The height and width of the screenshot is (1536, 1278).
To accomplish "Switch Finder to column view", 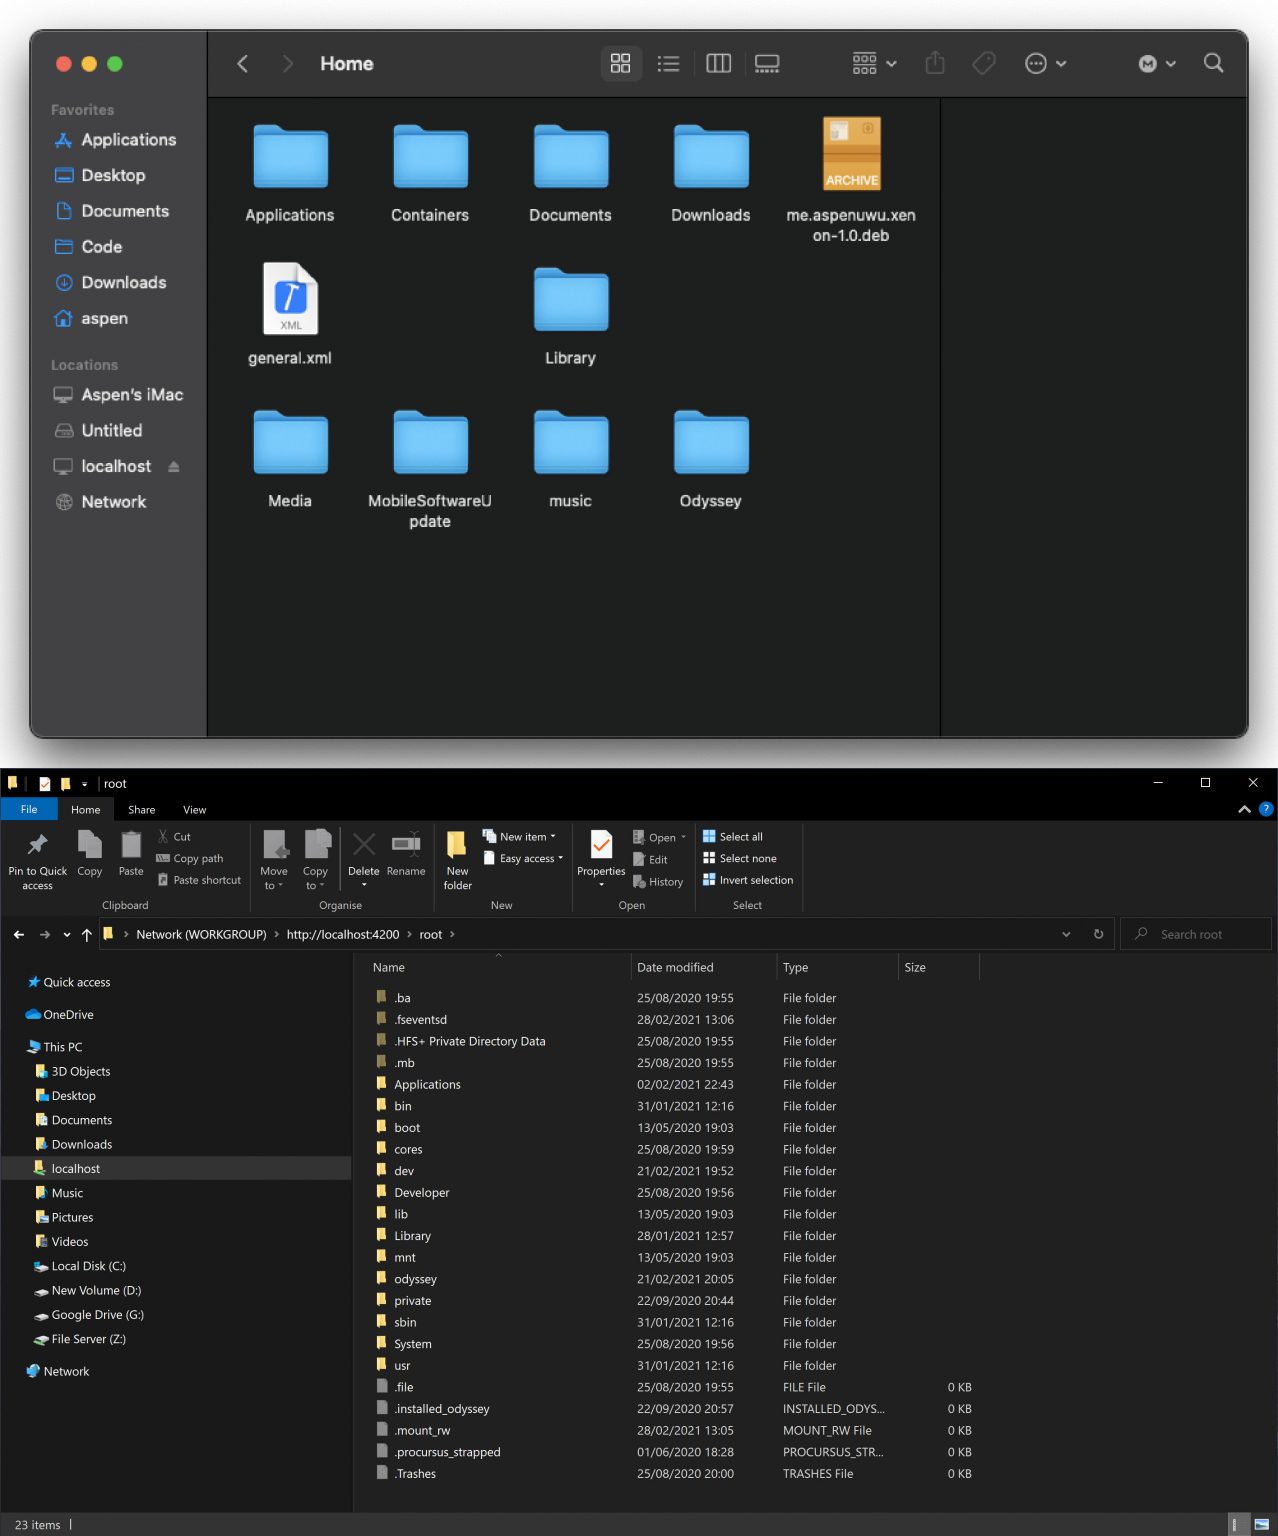I will point(718,64).
